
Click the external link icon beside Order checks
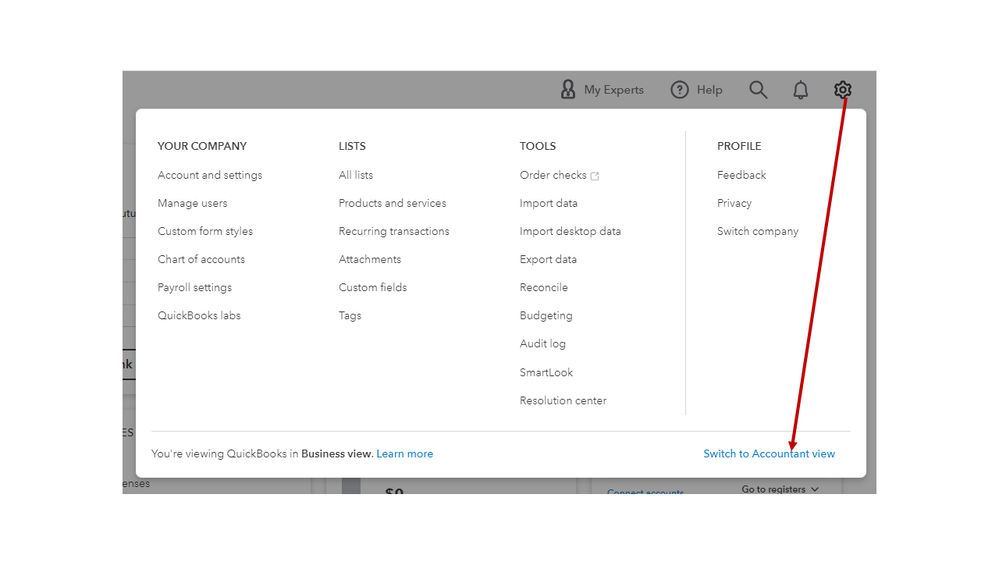[x=595, y=176]
